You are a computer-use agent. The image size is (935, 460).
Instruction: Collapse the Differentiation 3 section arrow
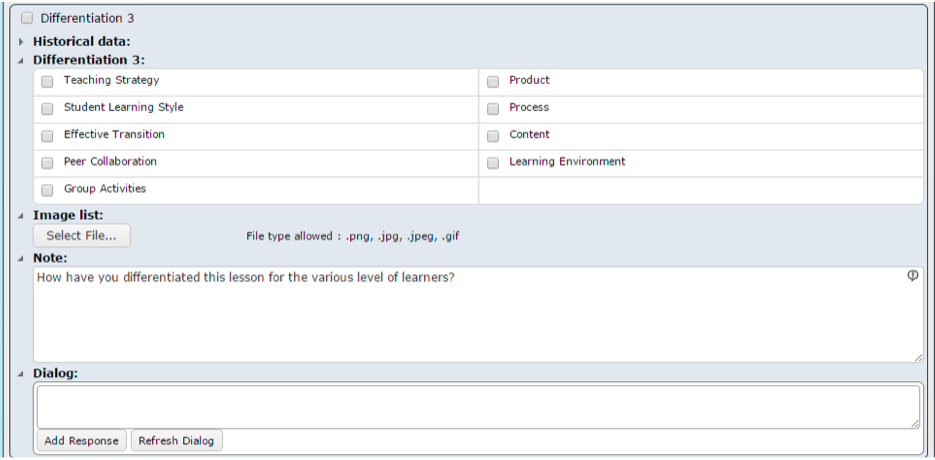pos(21,61)
